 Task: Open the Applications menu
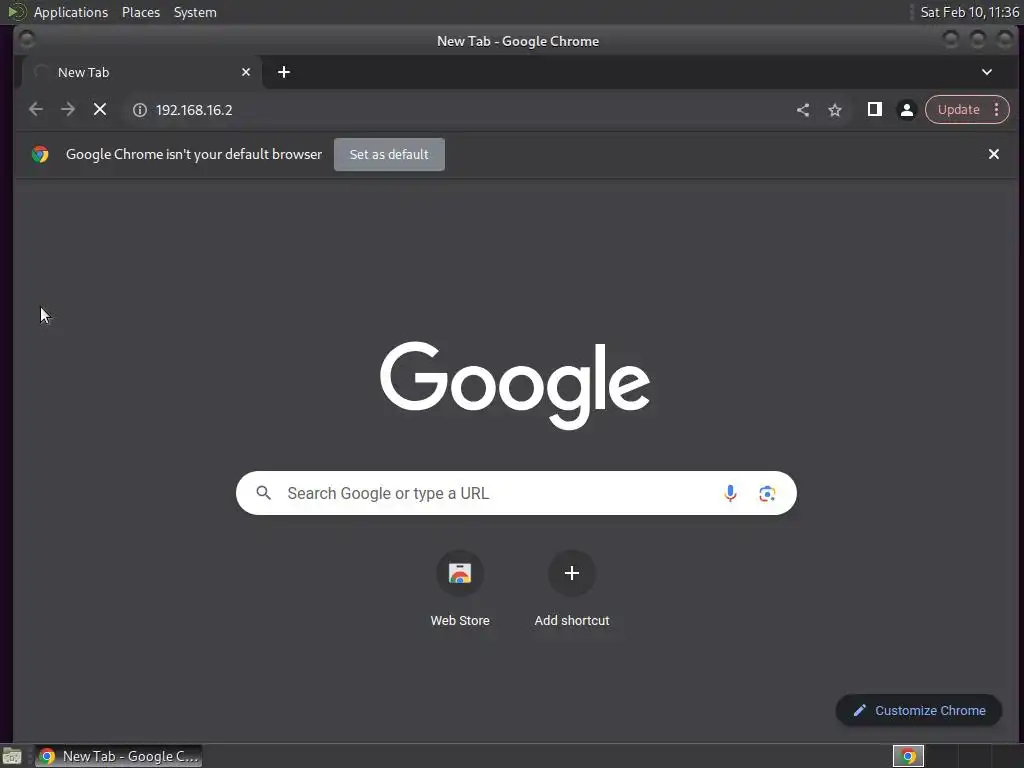pyautogui.click(x=71, y=12)
